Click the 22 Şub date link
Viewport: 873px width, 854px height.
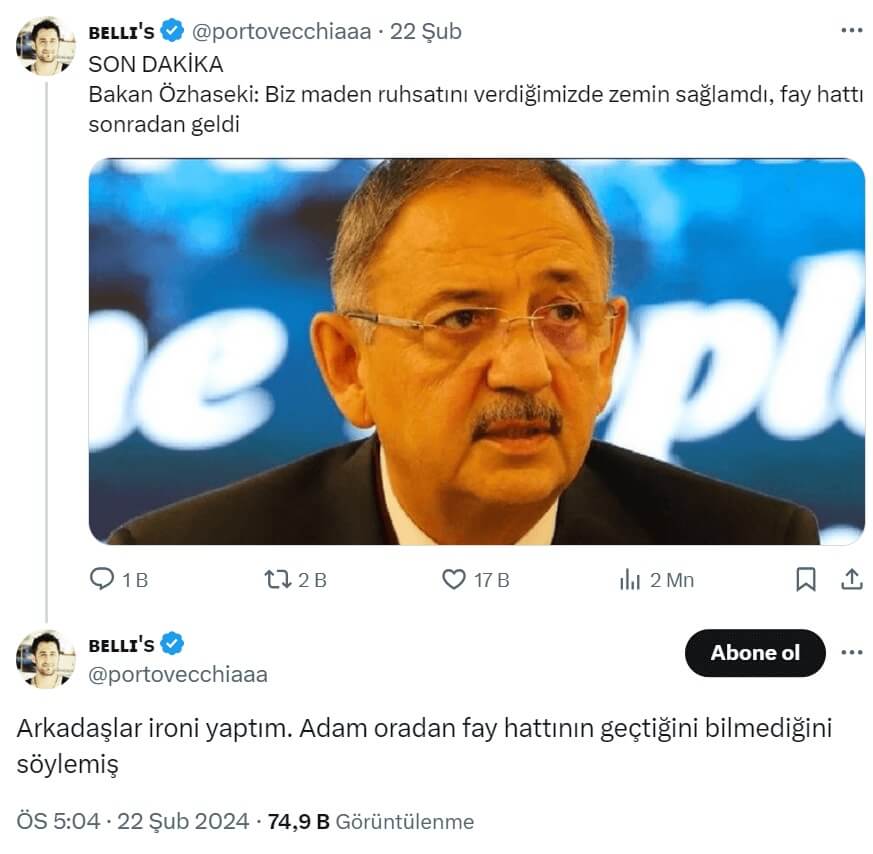[x=426, y=32]
